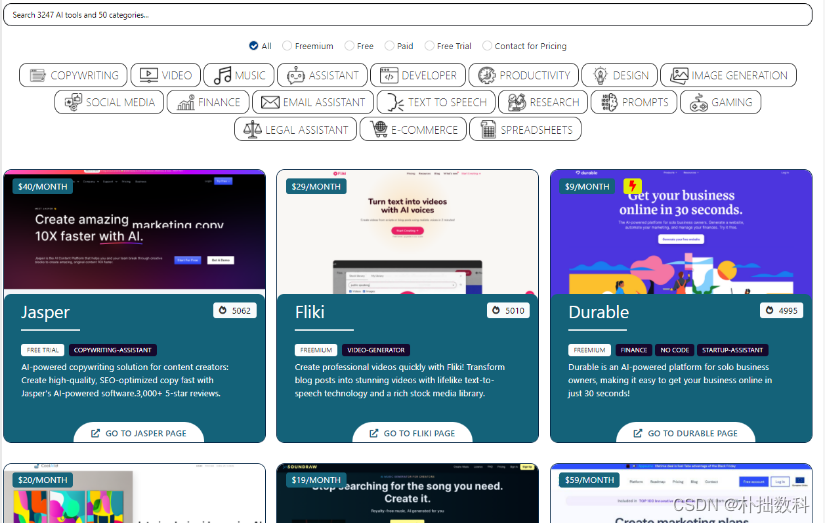Click the Freemium tag on Durable card

(589, 350)
